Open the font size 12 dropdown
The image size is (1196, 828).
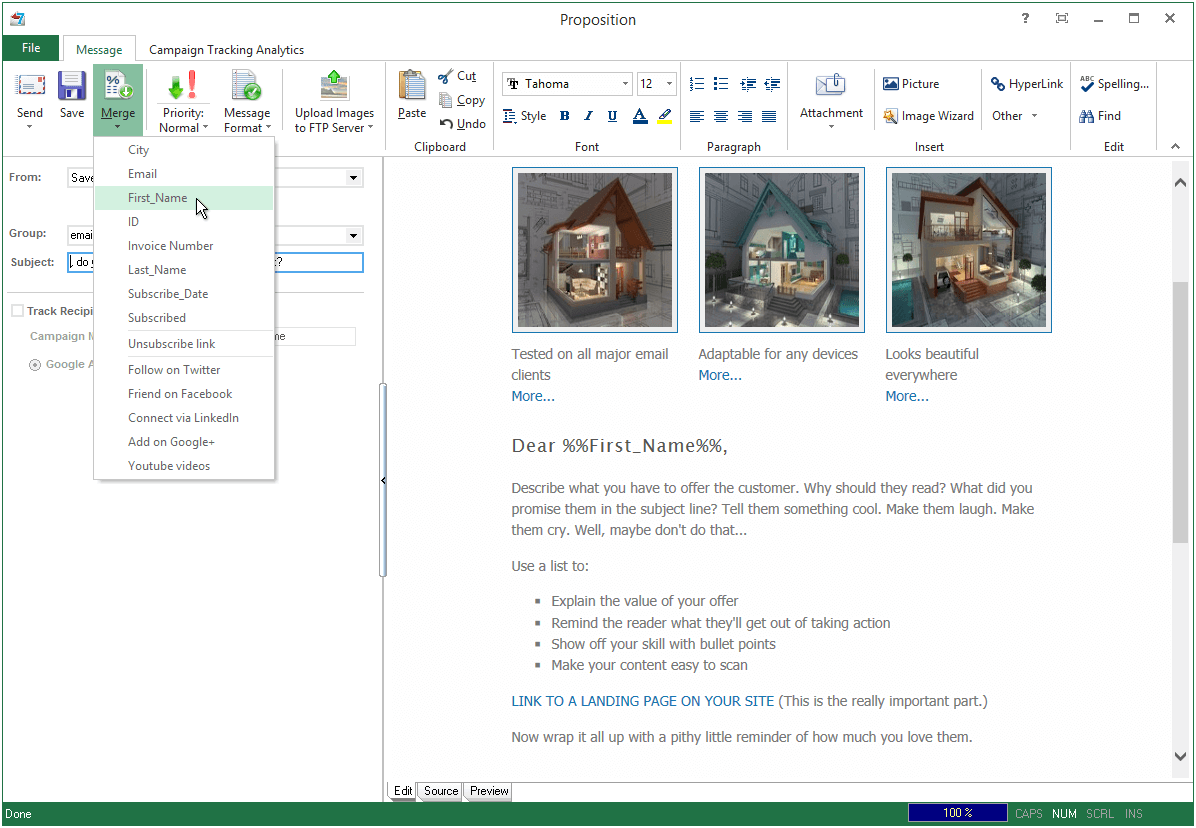point(669,84)
